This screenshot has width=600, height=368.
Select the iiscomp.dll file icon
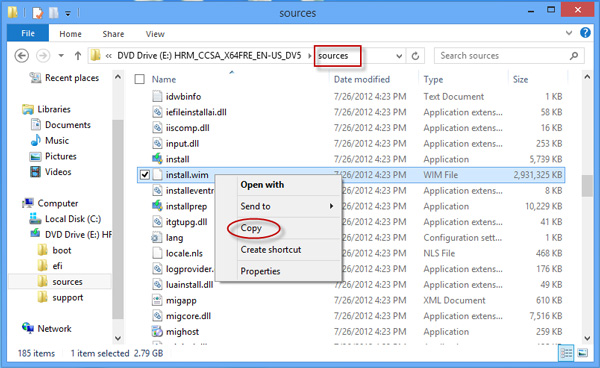[x=157, y=128]
